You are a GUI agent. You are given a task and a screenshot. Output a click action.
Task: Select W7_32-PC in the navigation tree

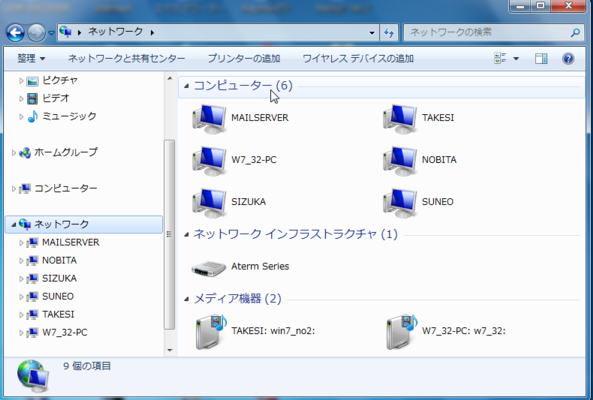coord(65,333)
